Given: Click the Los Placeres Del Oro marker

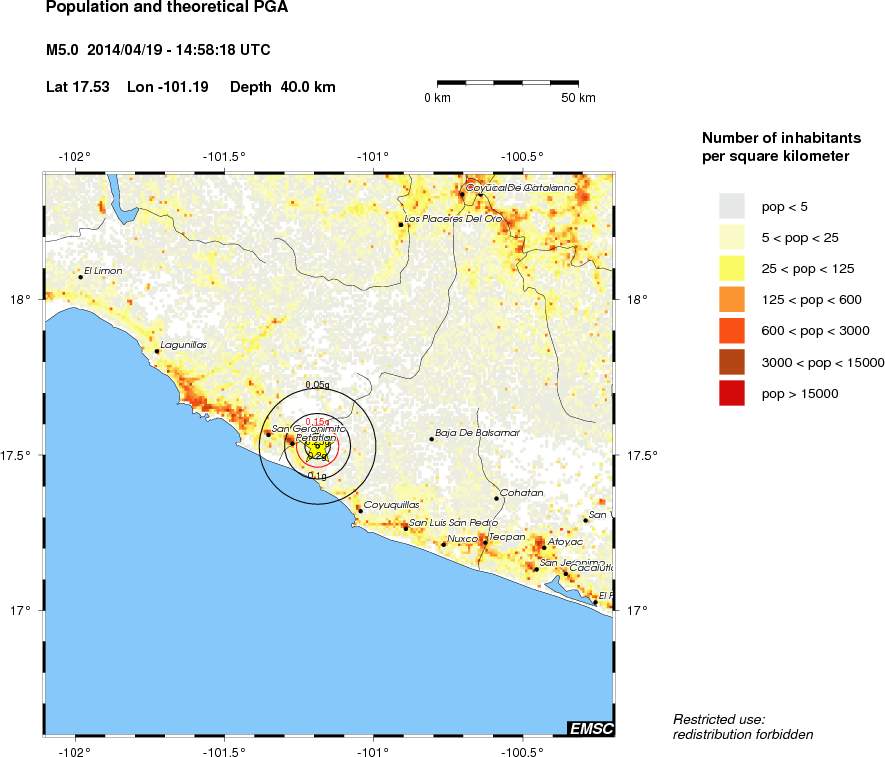Looking at the screenshot, I should tap(401, 225).
